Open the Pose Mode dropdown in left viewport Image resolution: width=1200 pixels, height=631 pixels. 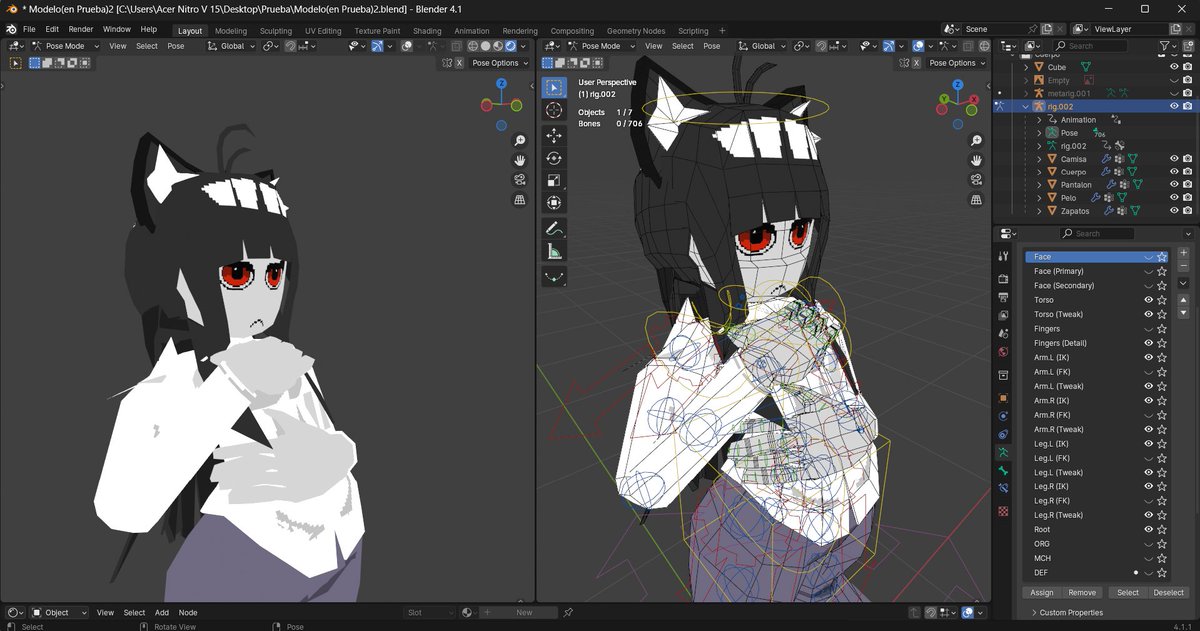pos(66,46)
